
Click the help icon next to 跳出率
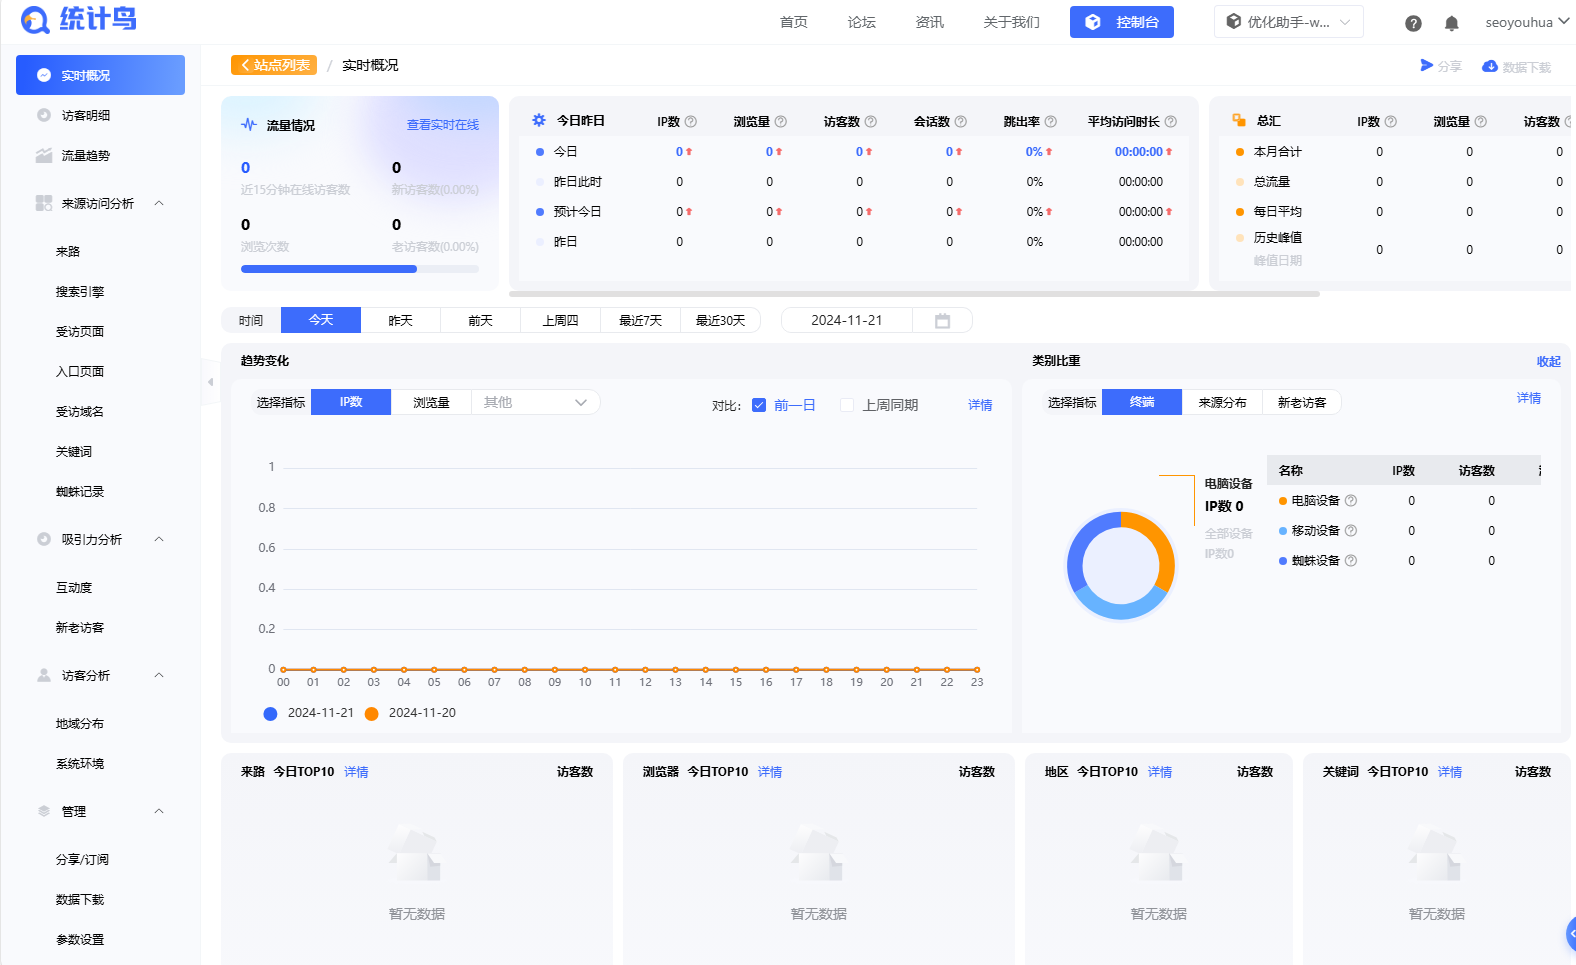click(x=1050, y=122)
